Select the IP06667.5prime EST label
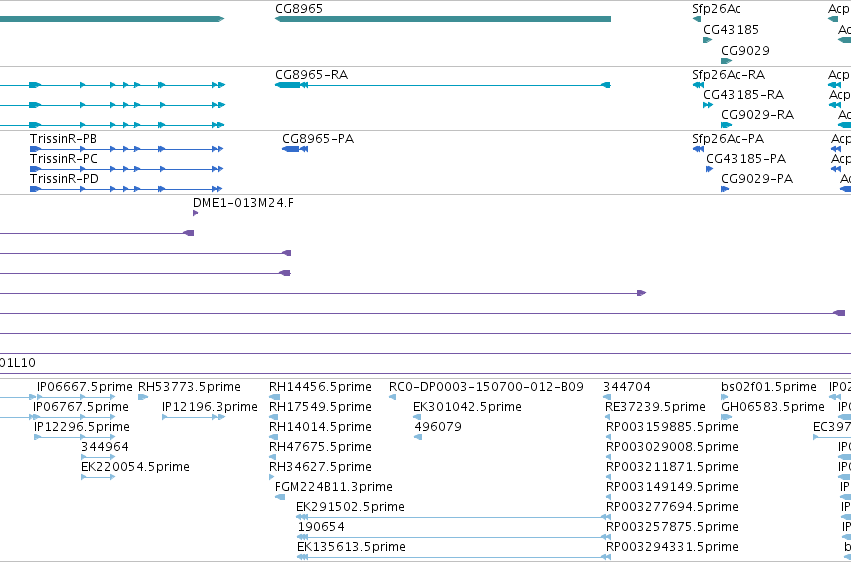The image size is (851, 562). click(x=85, y=387)
